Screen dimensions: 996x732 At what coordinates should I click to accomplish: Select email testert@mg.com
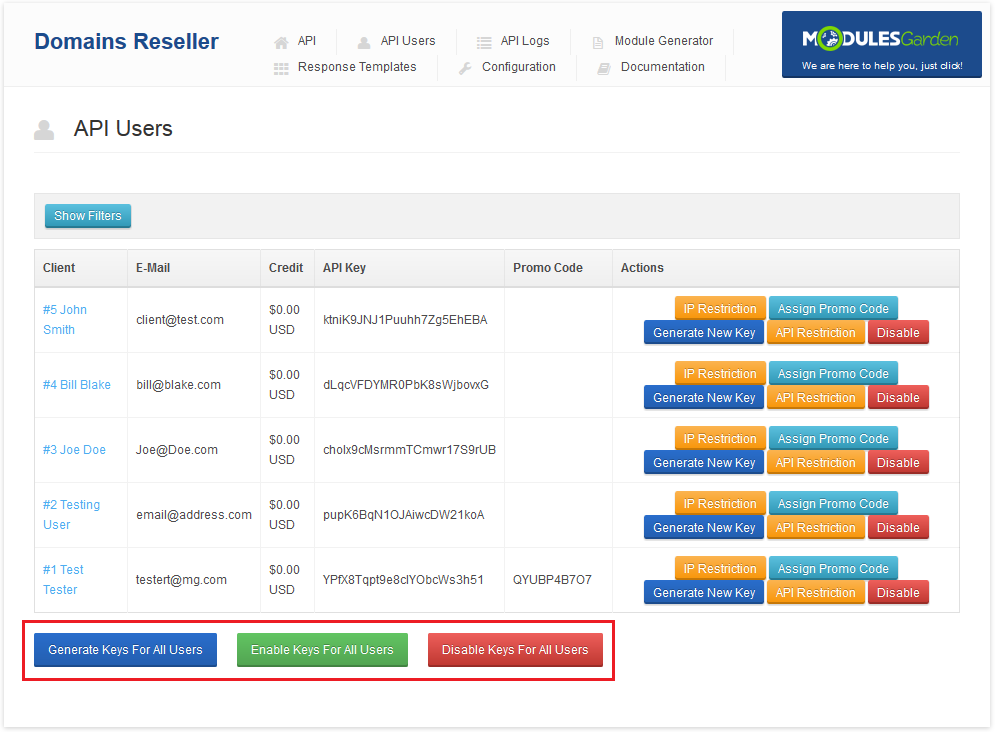click(x=181, y=580)
